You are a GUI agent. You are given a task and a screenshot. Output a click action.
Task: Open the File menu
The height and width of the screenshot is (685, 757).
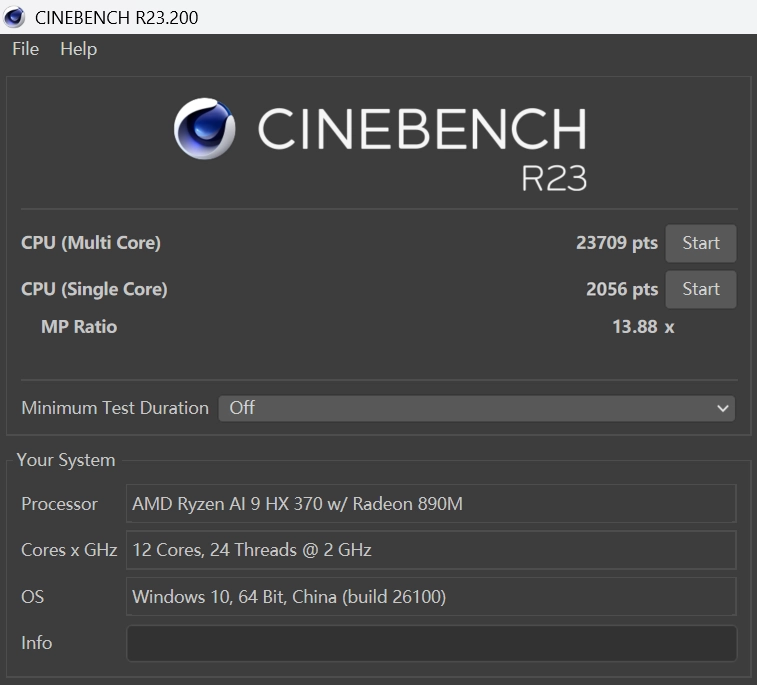[x=25, y=49]
